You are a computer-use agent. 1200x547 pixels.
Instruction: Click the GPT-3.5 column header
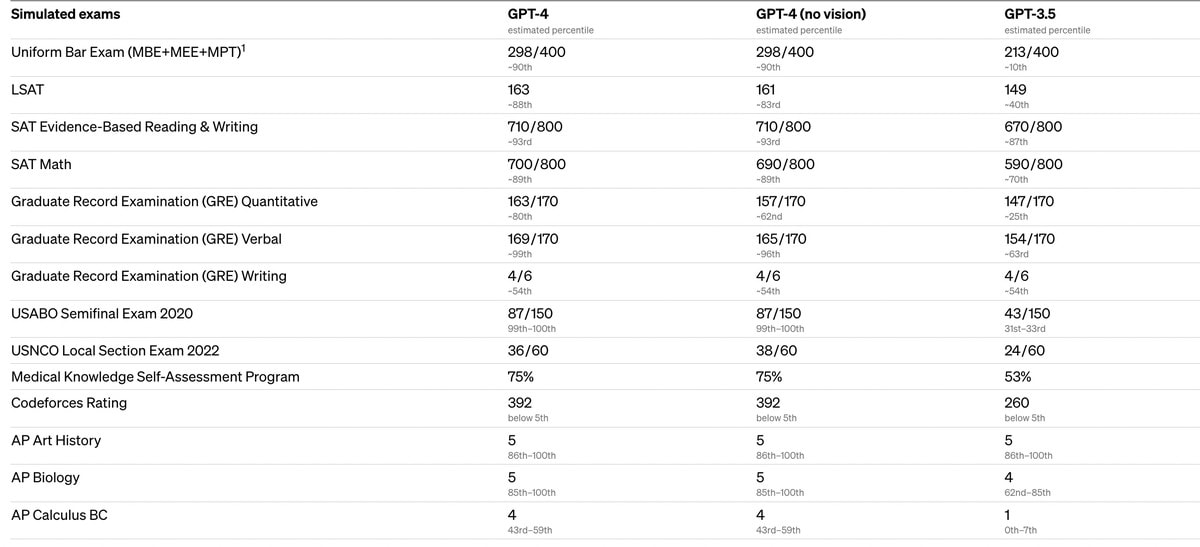pos(1031,14)
